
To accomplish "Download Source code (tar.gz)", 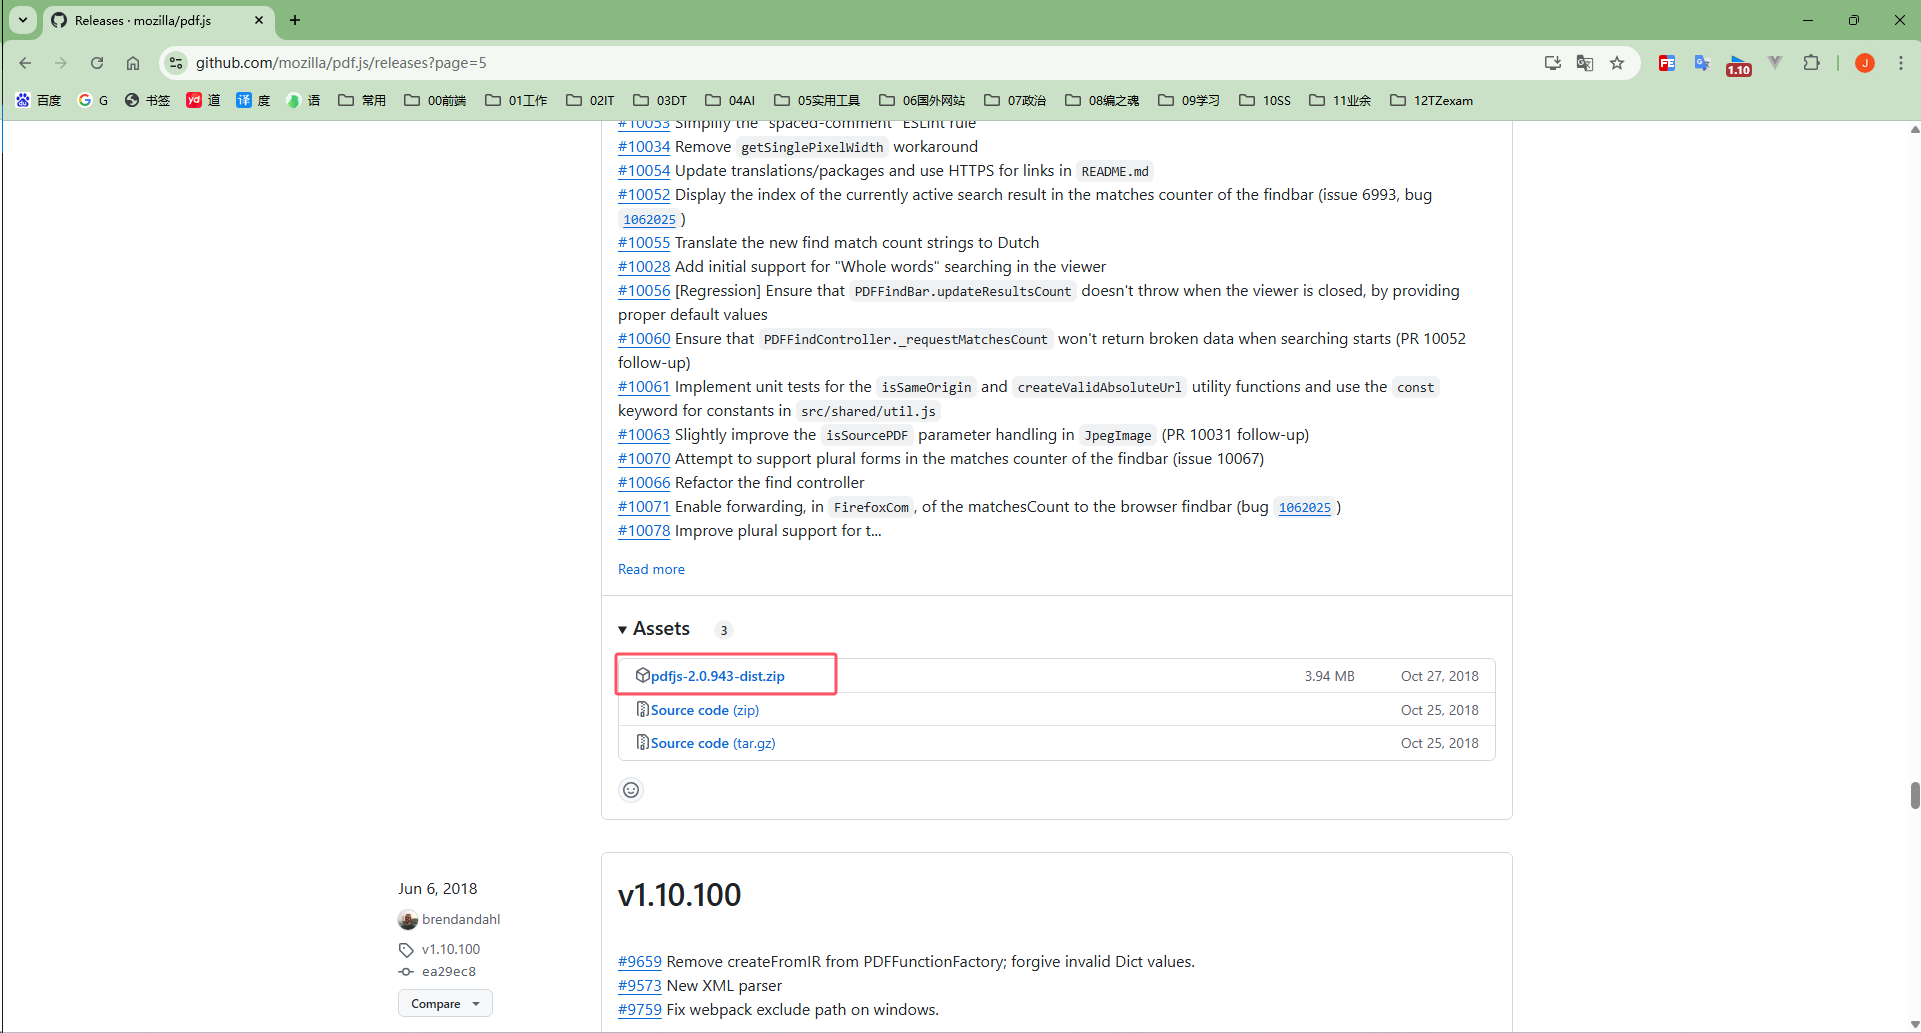I will point(713,743).
